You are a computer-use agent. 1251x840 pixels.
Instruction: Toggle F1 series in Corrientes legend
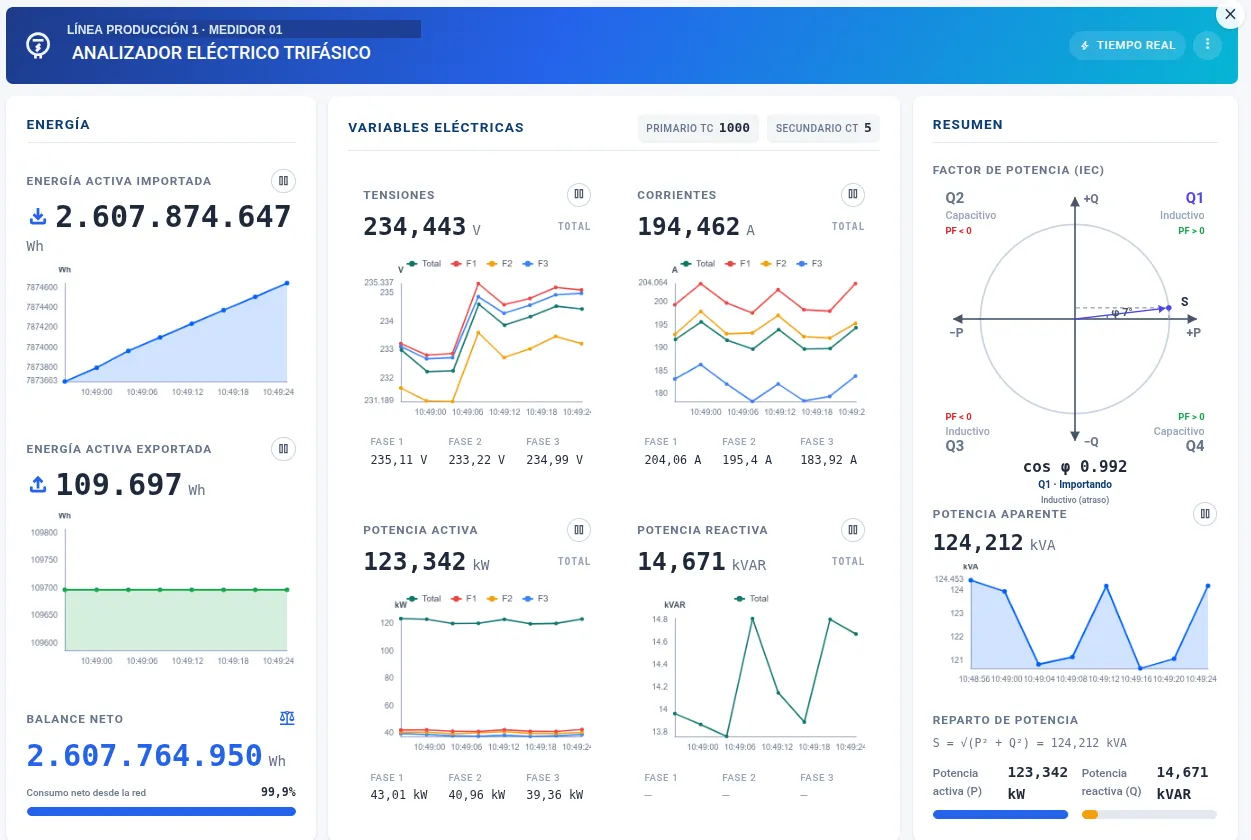(x=736, y=264)
